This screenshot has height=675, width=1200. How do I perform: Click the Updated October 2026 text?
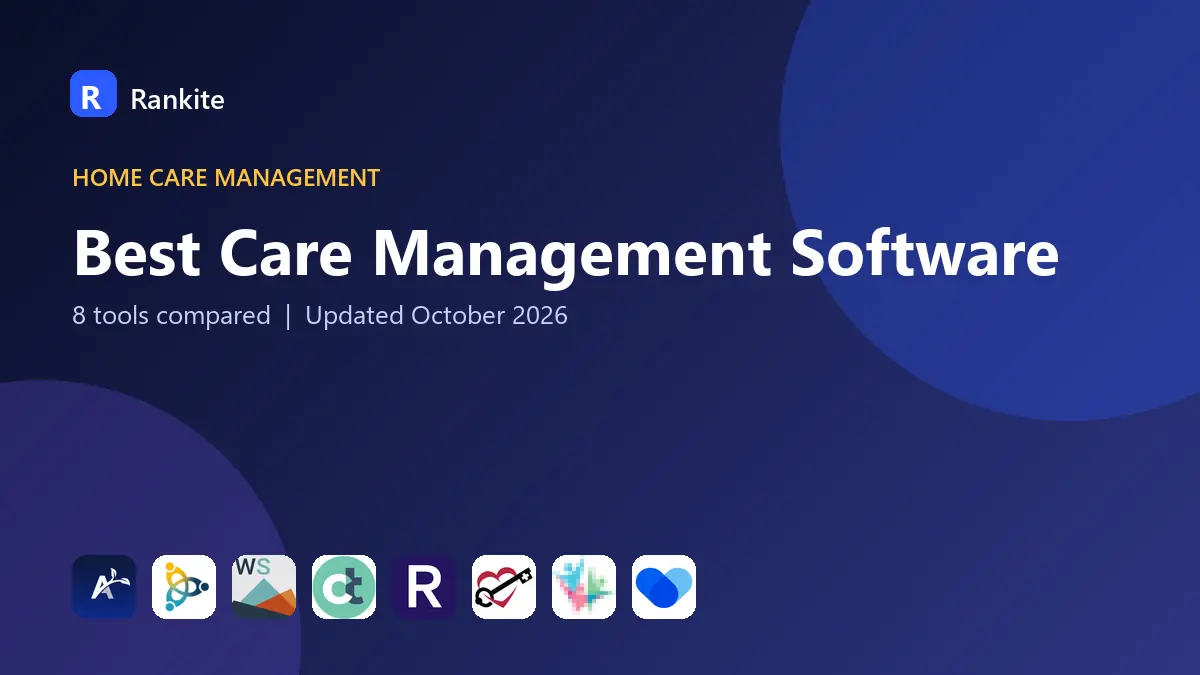[436, 316]
